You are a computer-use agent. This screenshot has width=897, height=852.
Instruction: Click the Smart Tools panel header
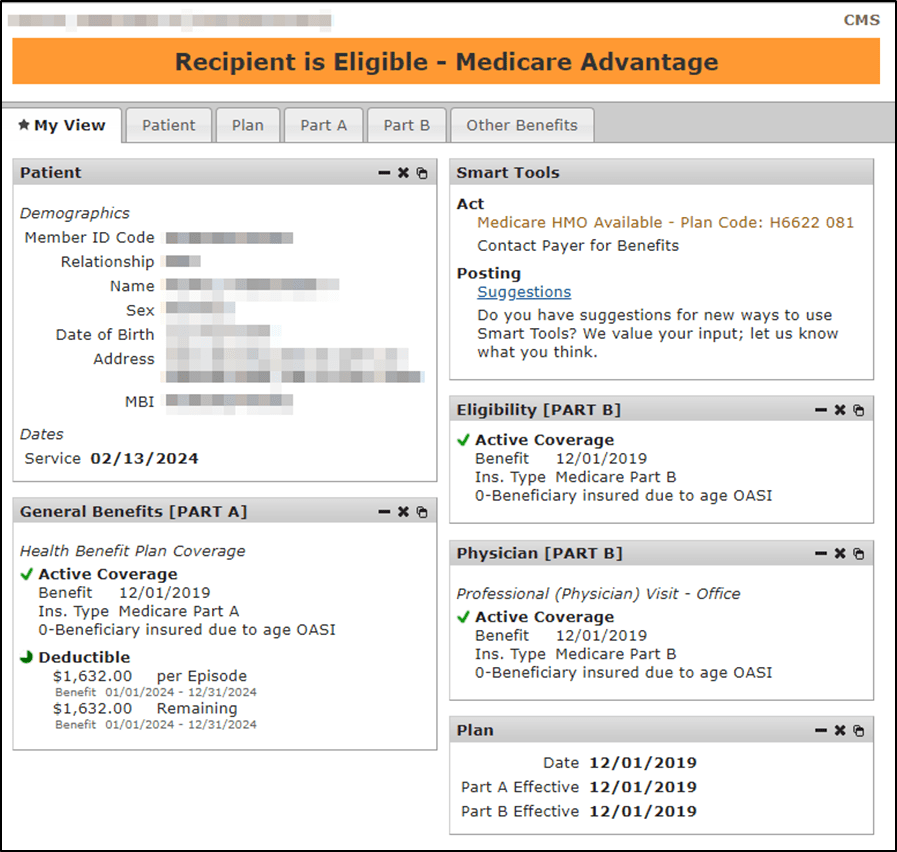[x=661, y=172]
